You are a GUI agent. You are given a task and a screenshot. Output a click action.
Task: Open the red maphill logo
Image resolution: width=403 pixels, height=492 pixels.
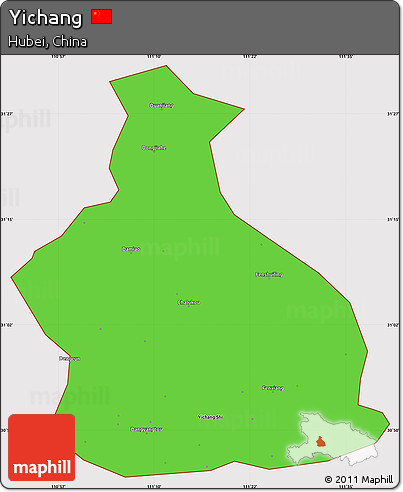click(42, 447)
